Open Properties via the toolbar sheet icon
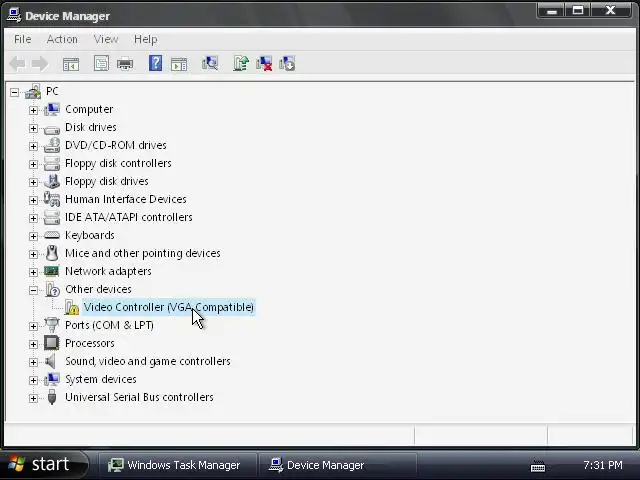This screenshot has height=480, width=640. click(x=101, y=63)
